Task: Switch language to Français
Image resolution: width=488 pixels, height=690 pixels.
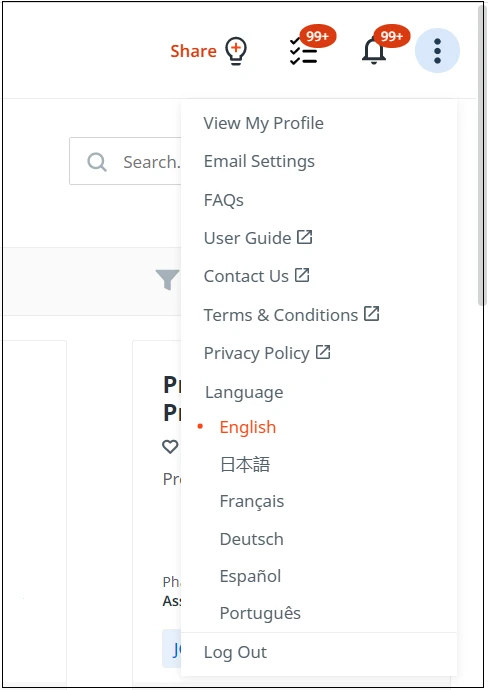Action: point(252,501)
